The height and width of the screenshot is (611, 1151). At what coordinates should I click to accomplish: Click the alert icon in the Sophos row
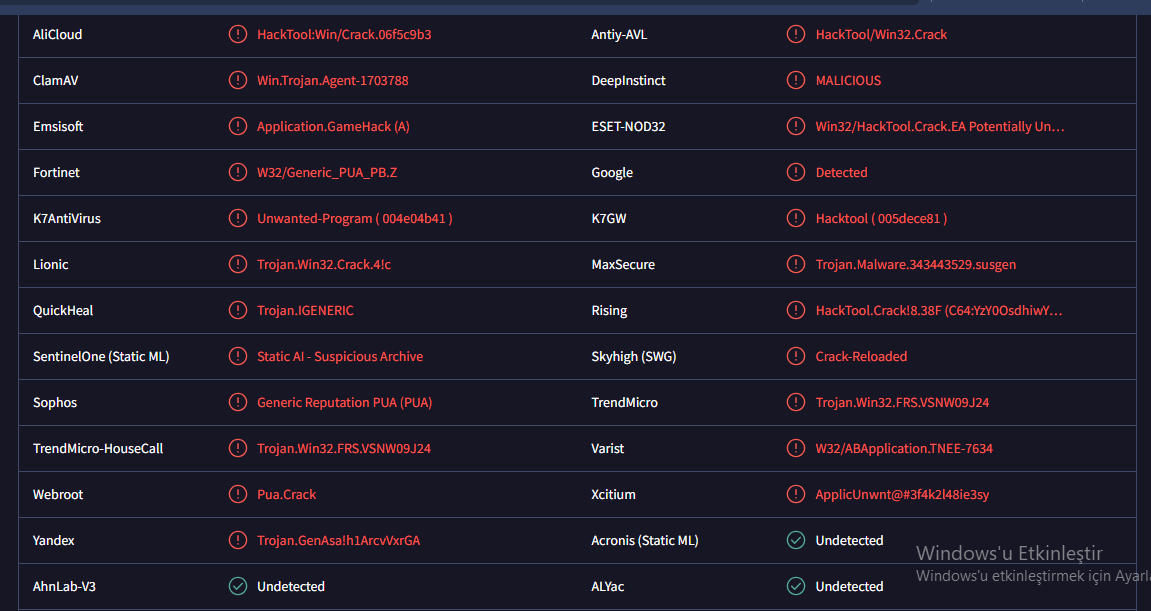tap(238, 402)
